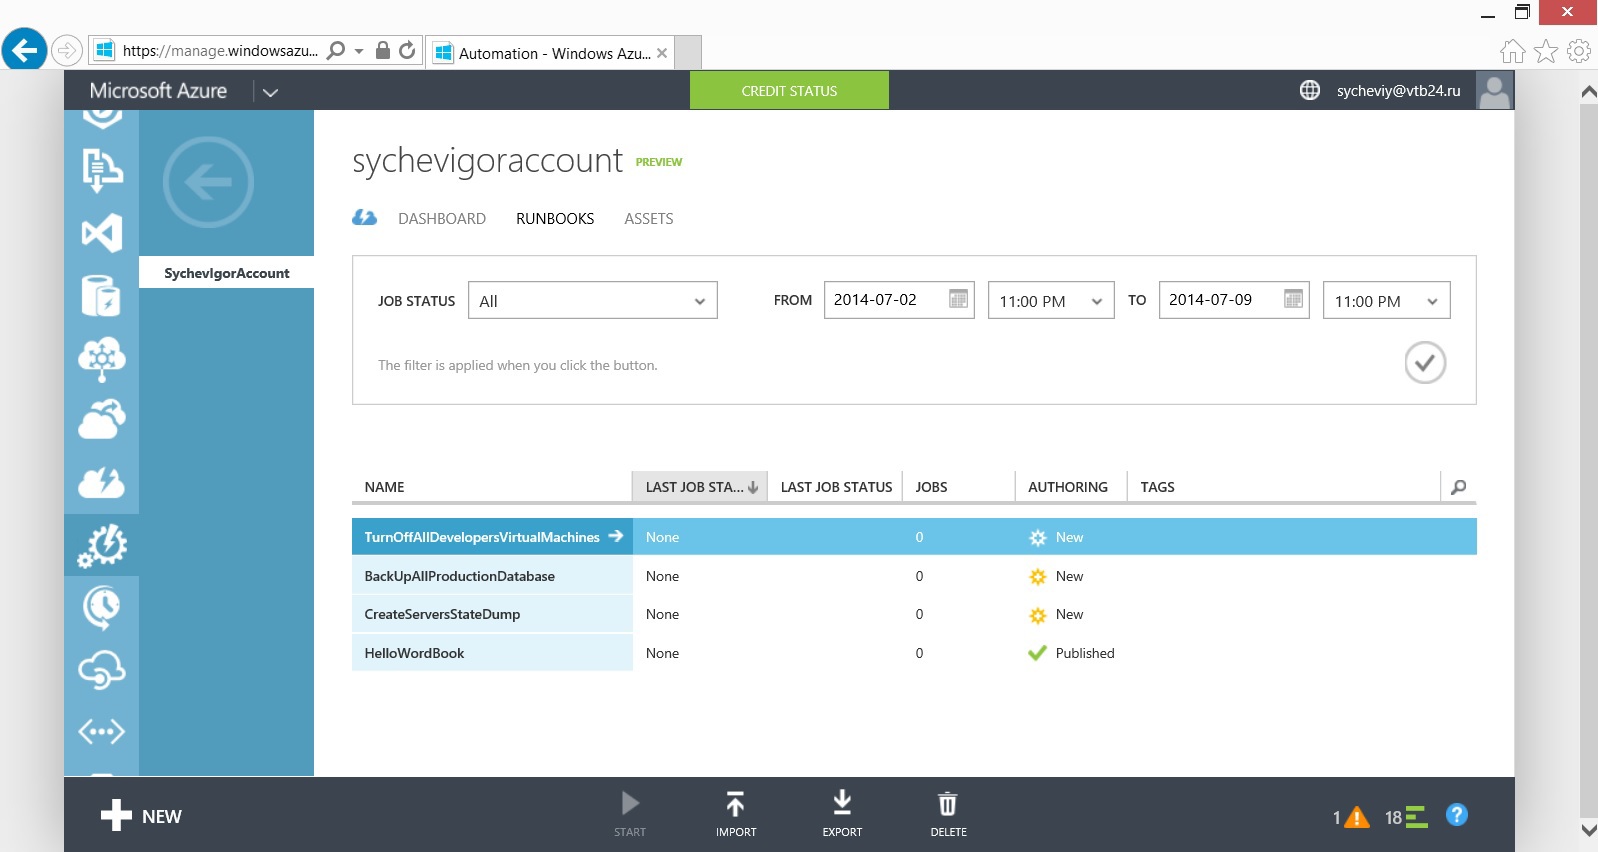
Task: Open the Virtual Networks sidebar icon
Action: (101, 732)
